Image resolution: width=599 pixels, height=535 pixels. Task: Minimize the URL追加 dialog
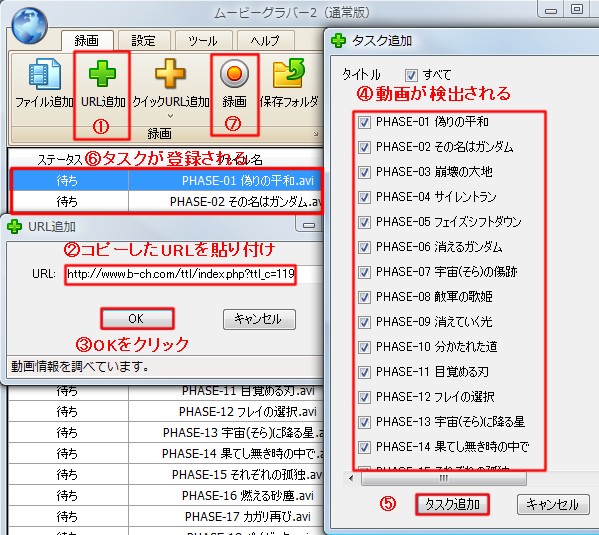(308, 225)
